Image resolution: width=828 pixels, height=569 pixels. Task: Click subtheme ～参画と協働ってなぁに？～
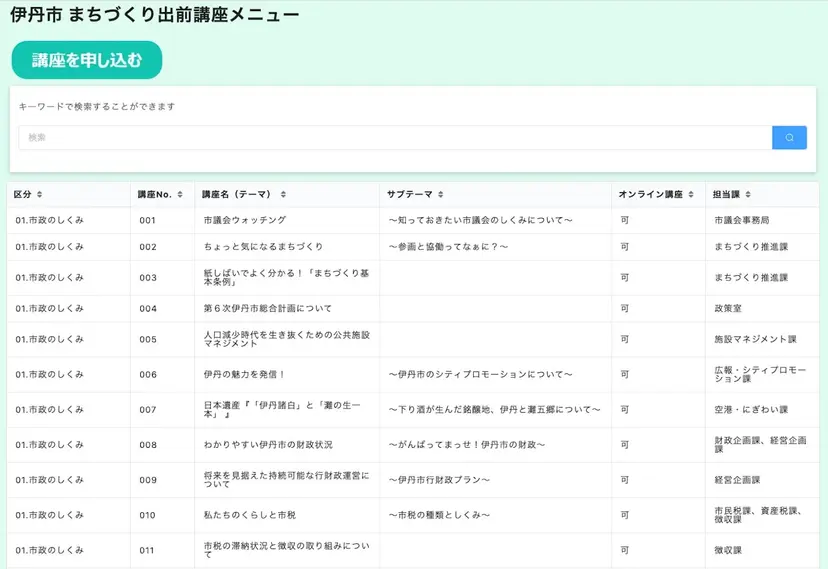pyautogui.click(x=448, y=246)
